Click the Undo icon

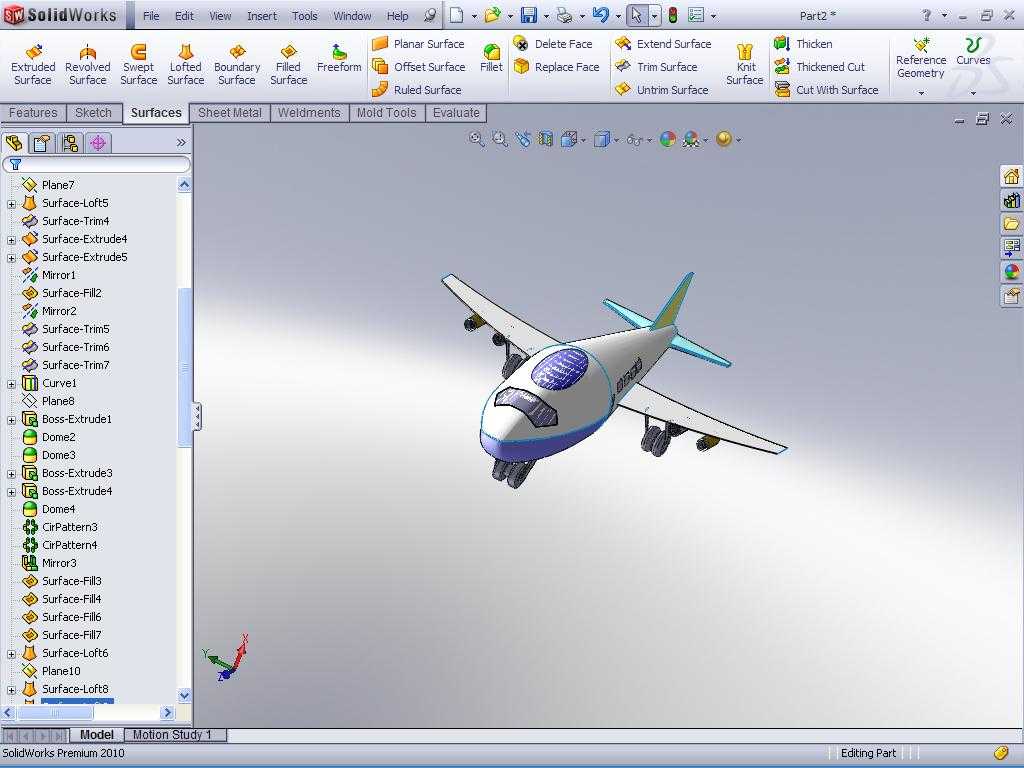tap(601, 16)
